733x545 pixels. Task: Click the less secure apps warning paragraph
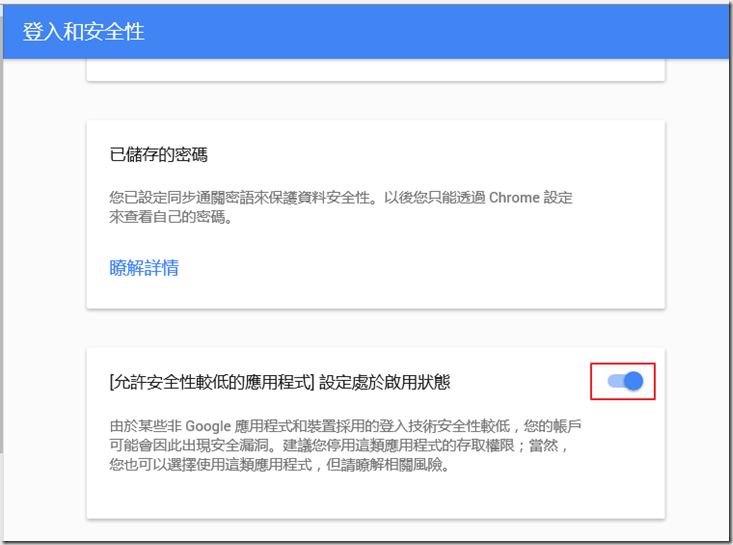(x=345, y=446)
